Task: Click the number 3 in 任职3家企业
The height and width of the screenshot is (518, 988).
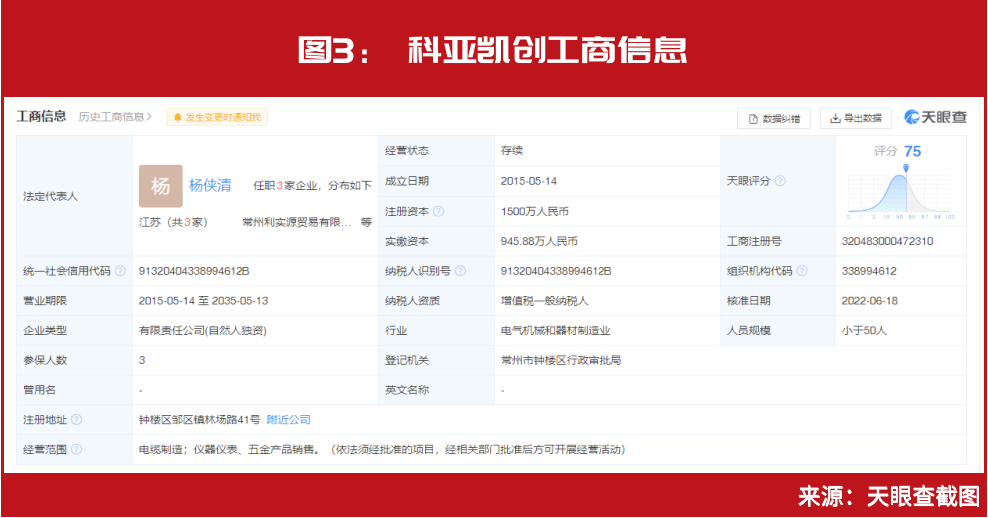Action: click(x=280, y=186)
